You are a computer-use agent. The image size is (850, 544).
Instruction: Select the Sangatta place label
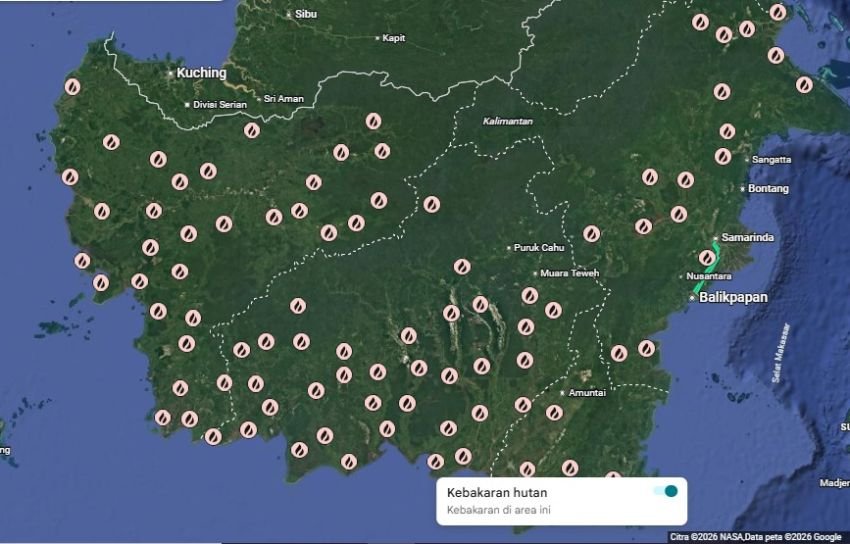pos(771,160)
